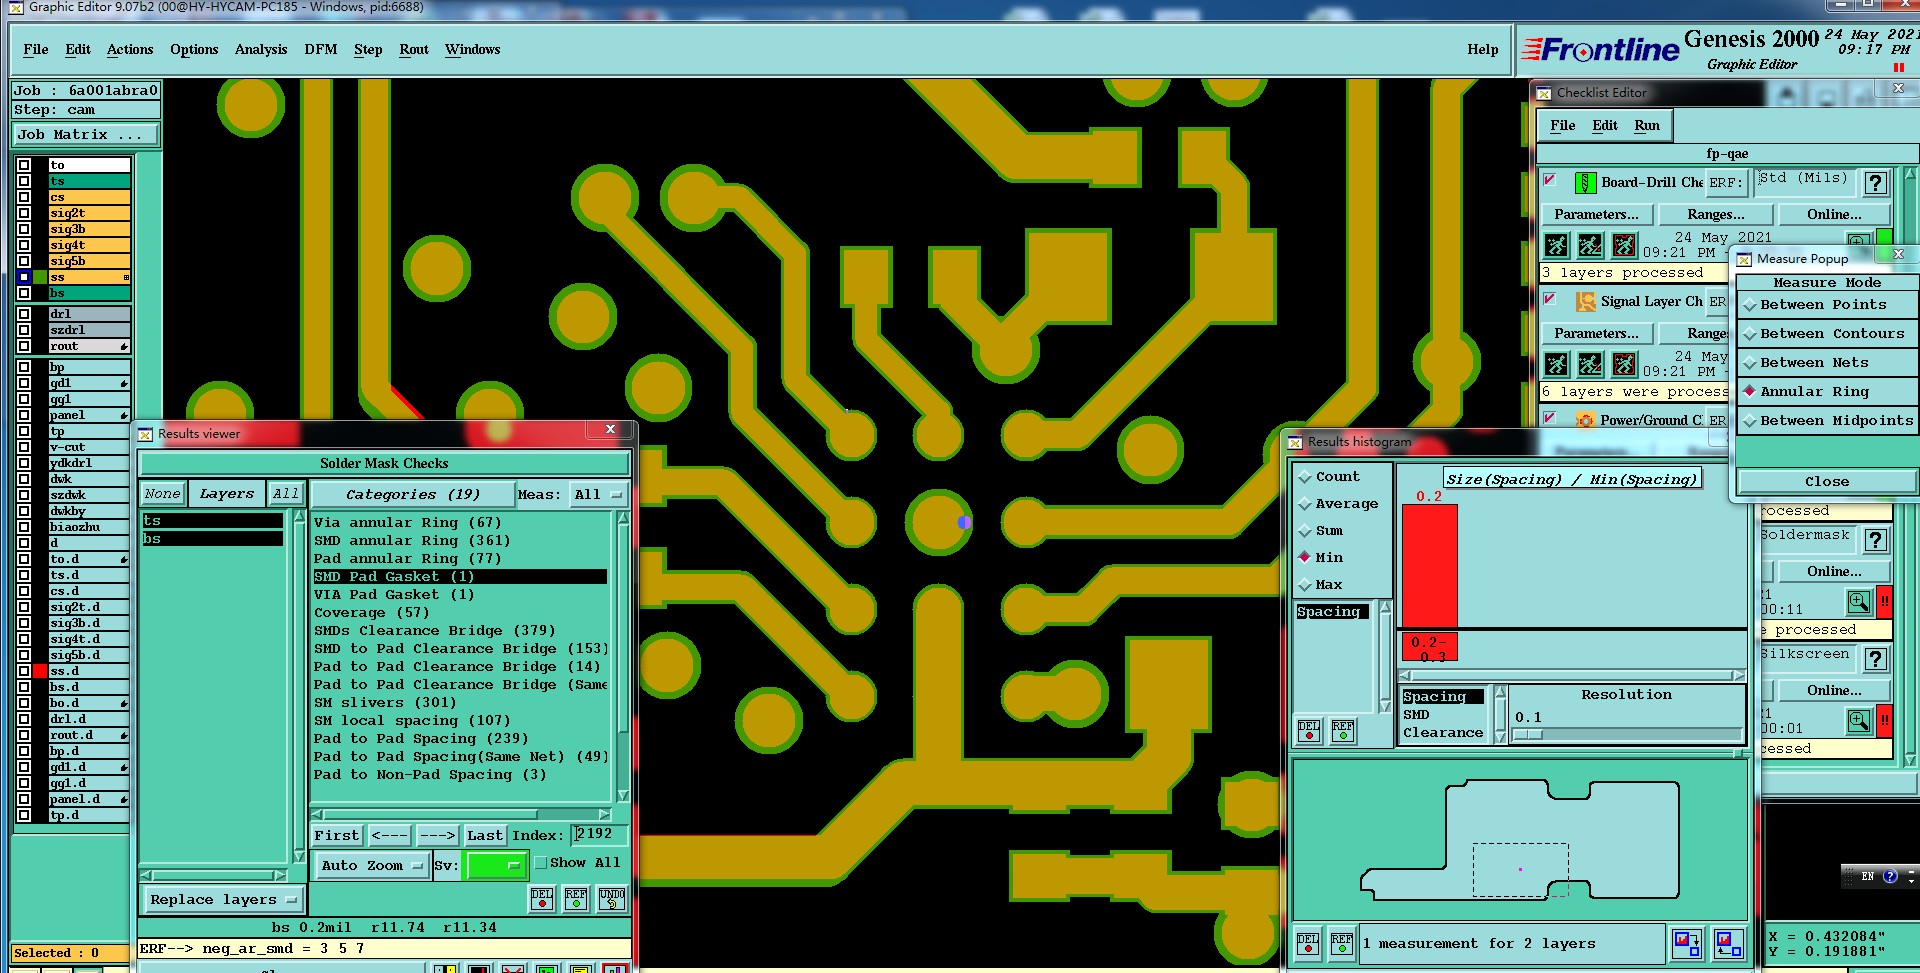This screenshot has height=973, width=1920.
Task: Click DEL icon beside 1 measurement text
Action: (1308, 944)
